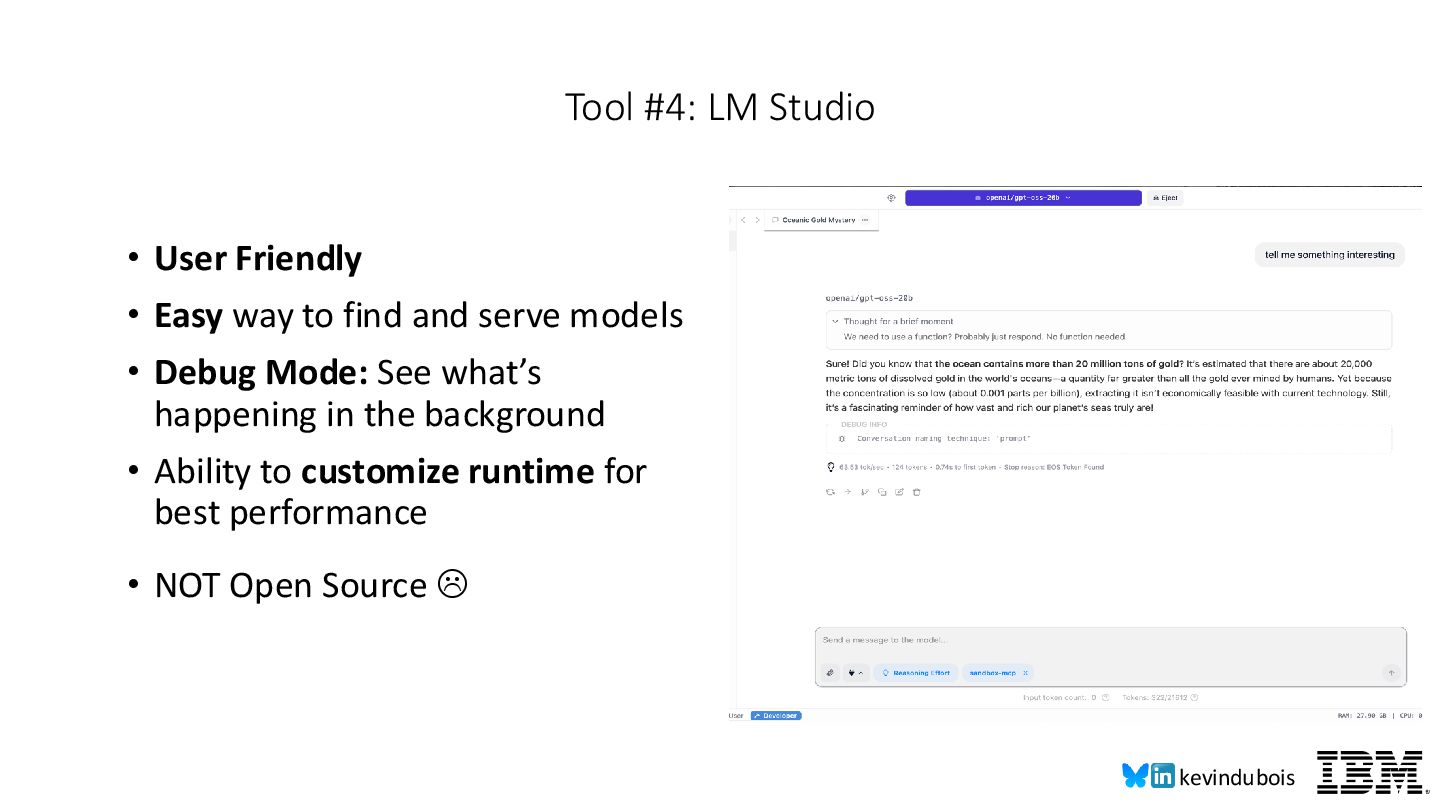Send the message with the up-arrow button
Viewport: 1440px width, 810px height.
click(1391, 673)
